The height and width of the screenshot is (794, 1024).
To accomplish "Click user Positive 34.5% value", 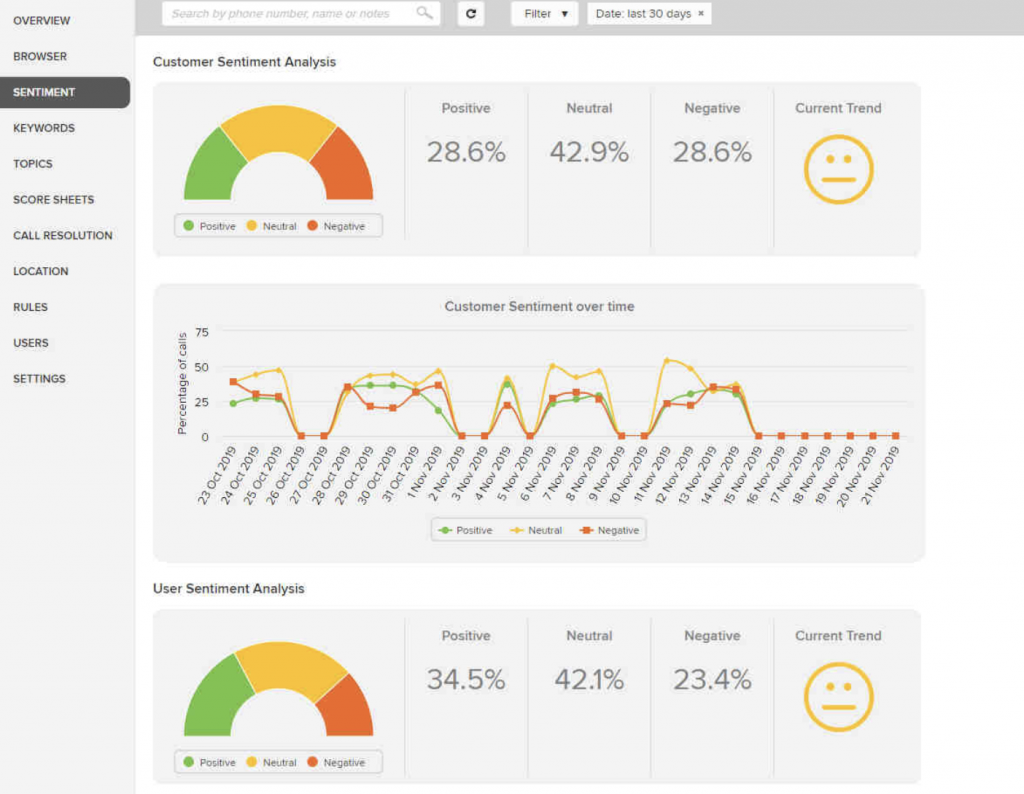I will tap(466, 680).
